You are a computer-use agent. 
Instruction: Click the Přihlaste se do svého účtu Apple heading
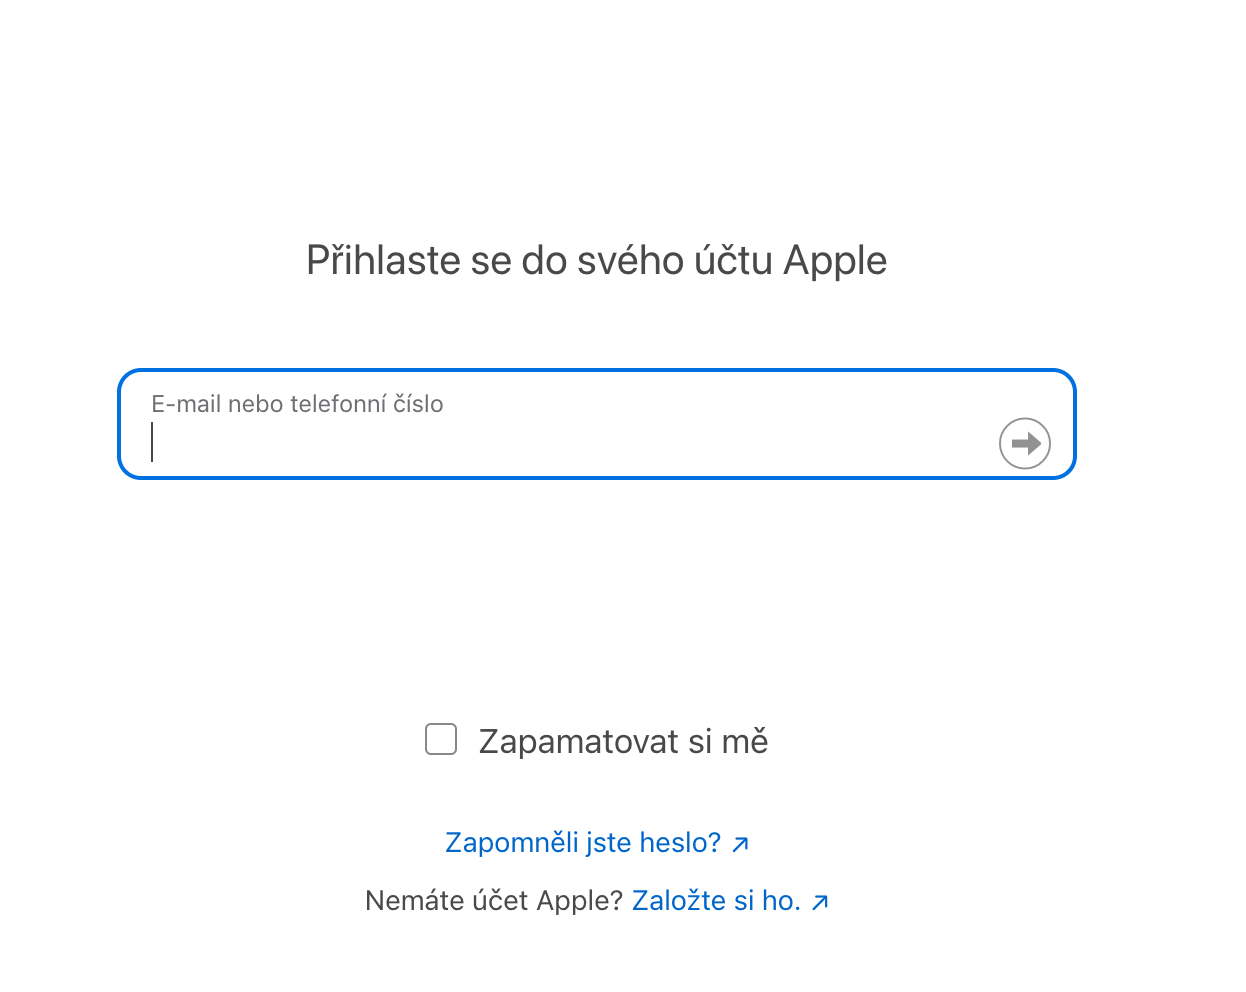click(x=596, y=261)
